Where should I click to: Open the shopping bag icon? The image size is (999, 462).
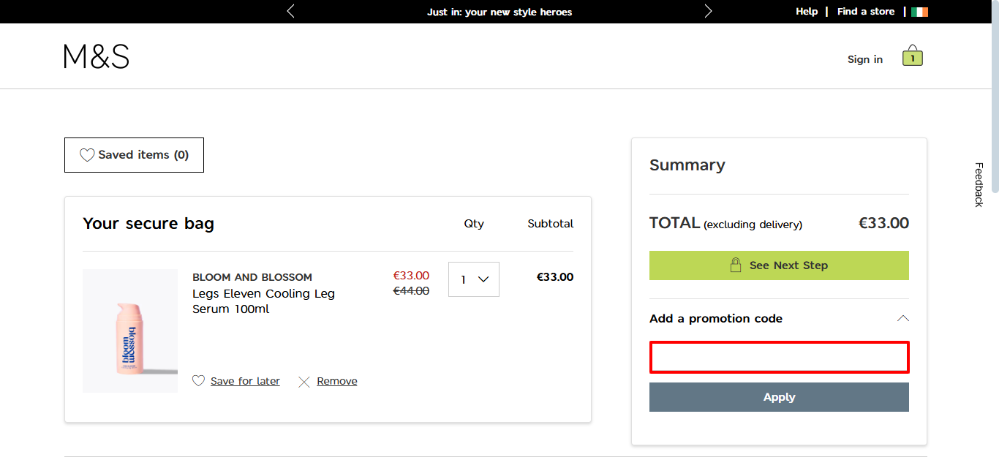pos(912,56)
